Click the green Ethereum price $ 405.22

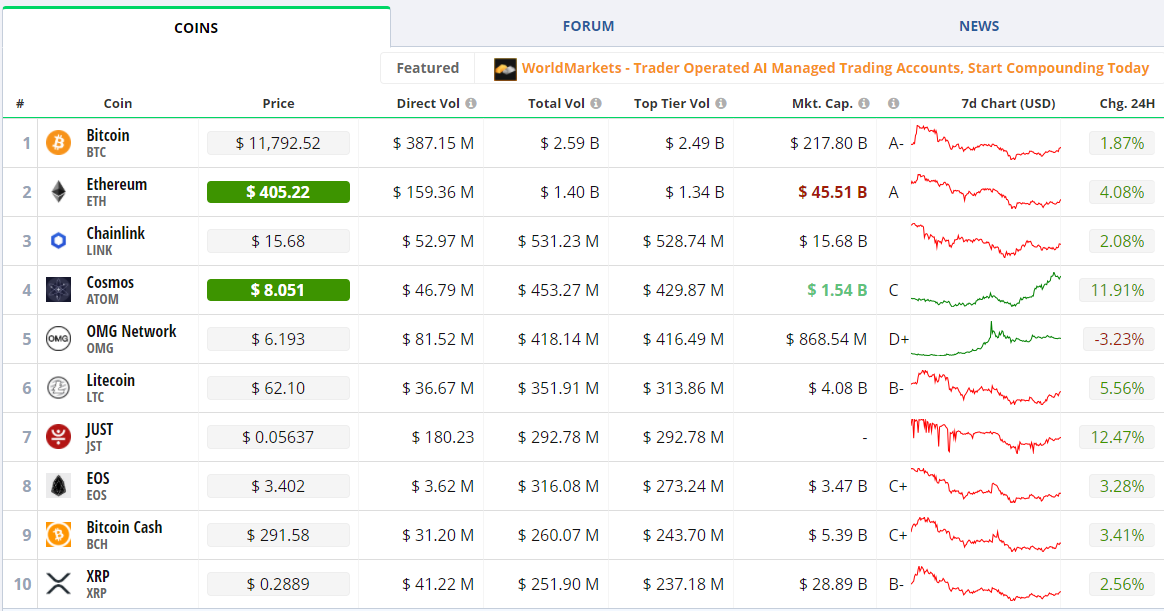[278, 192]
